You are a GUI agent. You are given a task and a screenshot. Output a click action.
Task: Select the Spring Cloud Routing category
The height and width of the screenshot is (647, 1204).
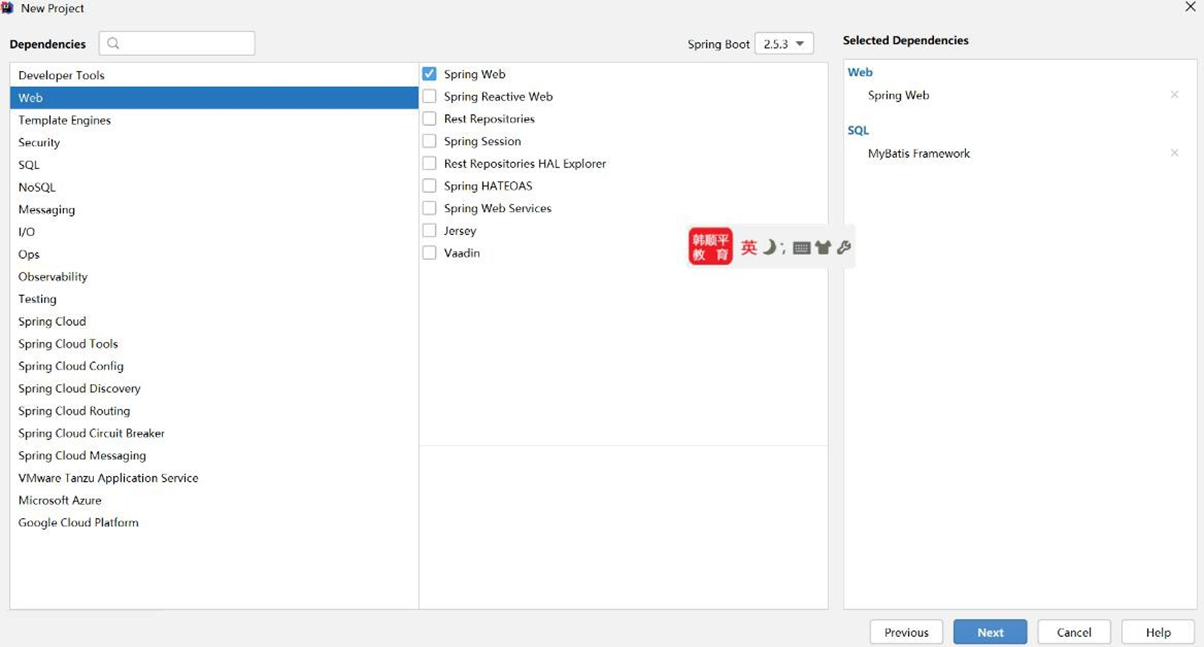pos(74,411)
